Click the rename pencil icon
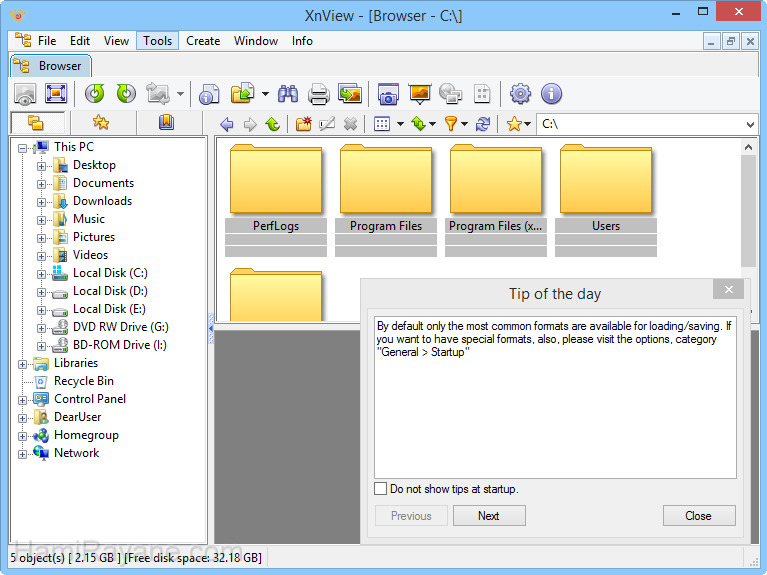The image size is (767, 575). point(327,124)
